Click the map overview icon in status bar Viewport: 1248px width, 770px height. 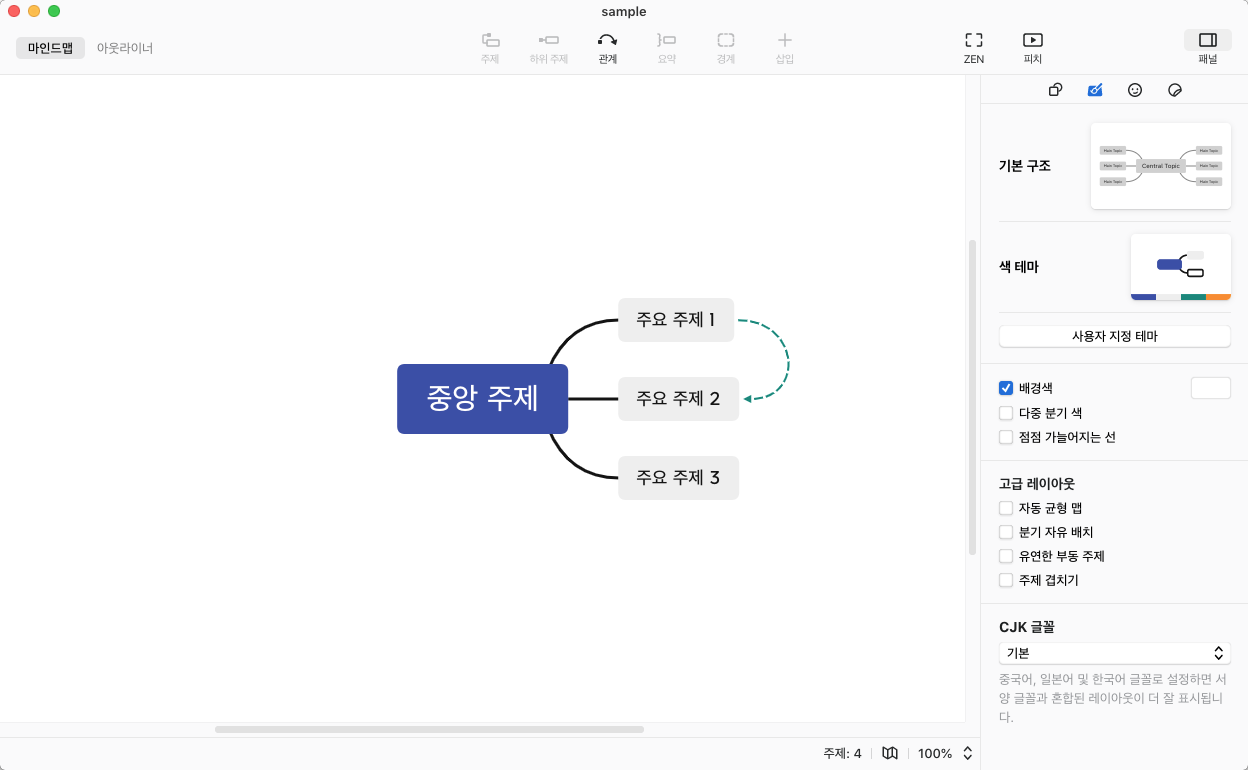pos(890,753)
